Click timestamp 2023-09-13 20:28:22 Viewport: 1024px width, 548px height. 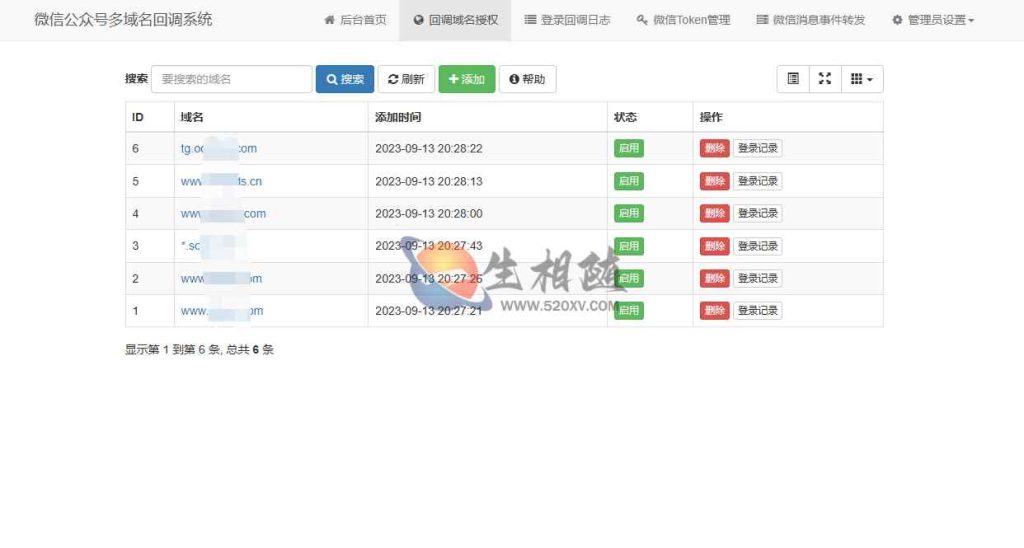coord(428,148)
